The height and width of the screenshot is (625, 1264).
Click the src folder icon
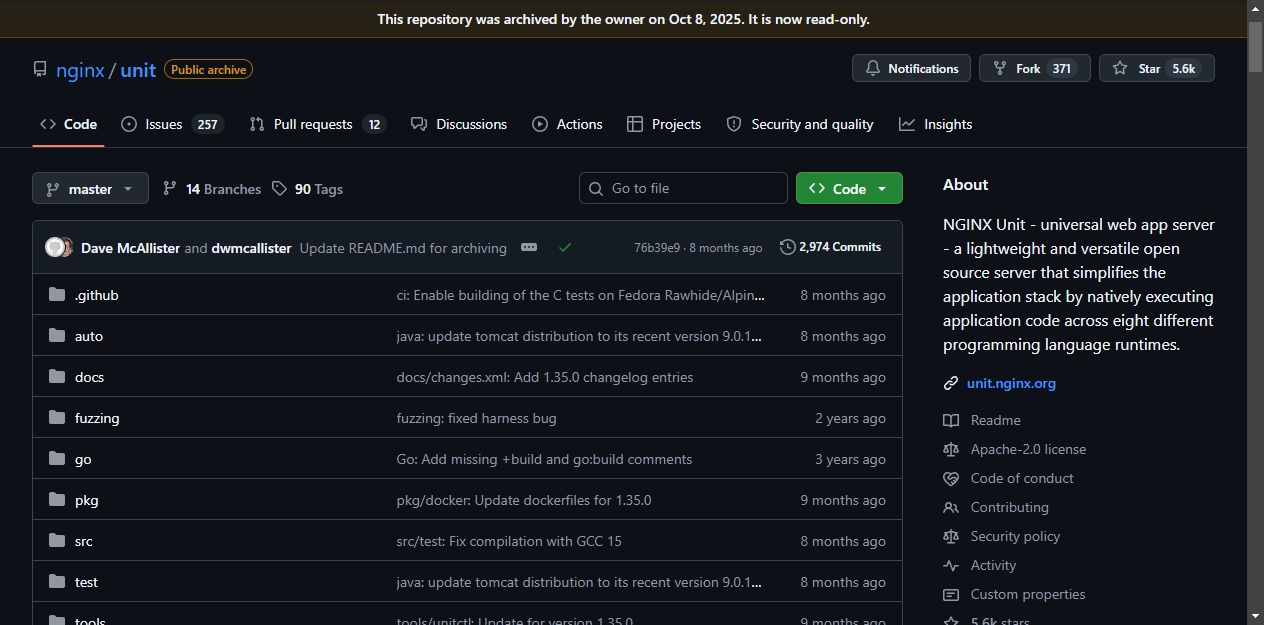[57, 541]
